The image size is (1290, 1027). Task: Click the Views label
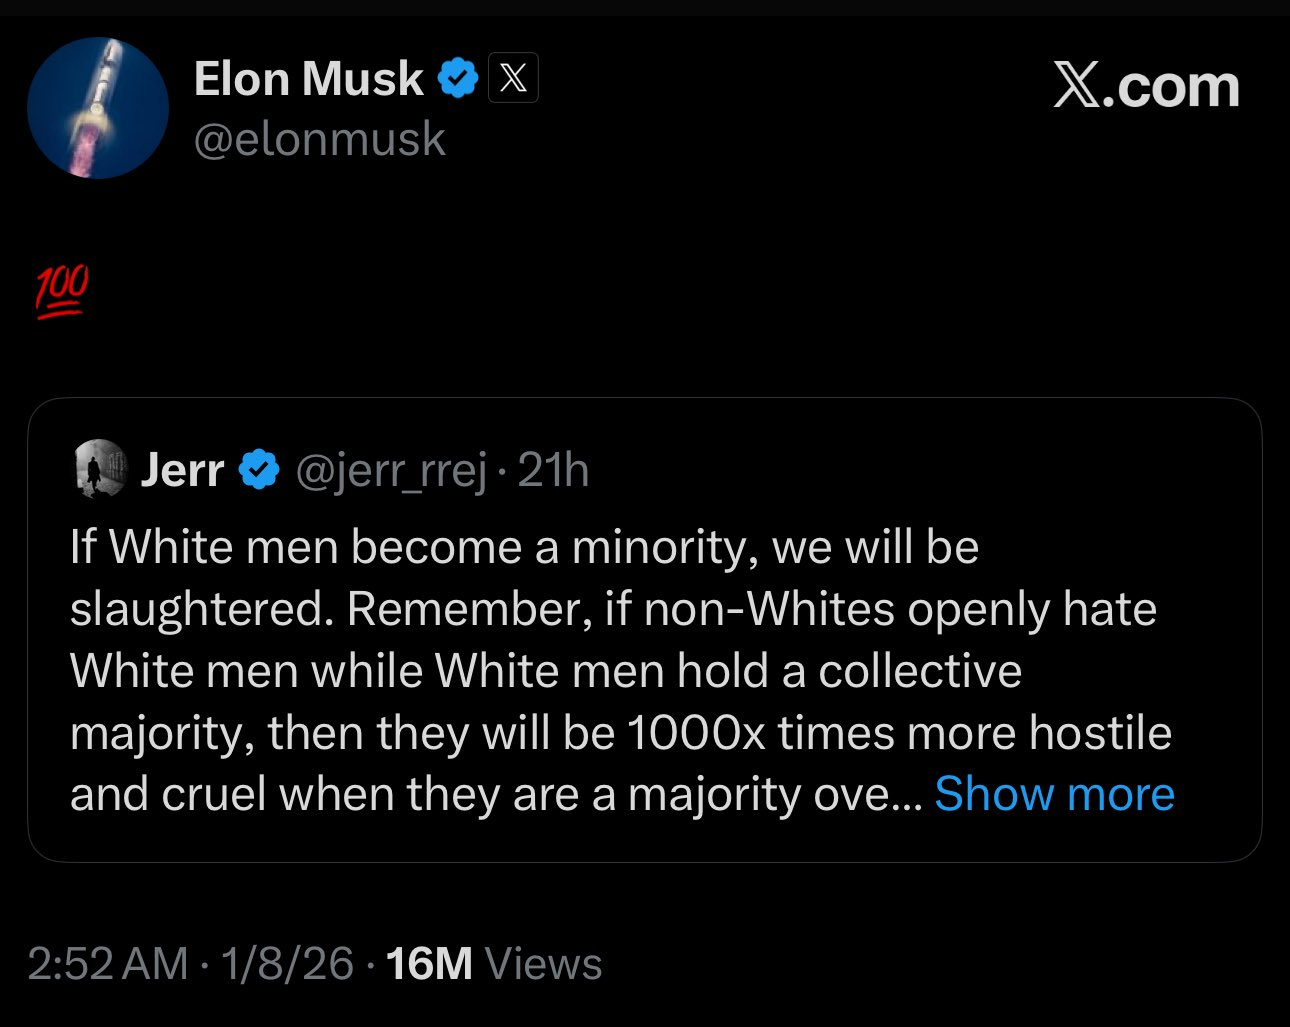[x=543, y=964]
